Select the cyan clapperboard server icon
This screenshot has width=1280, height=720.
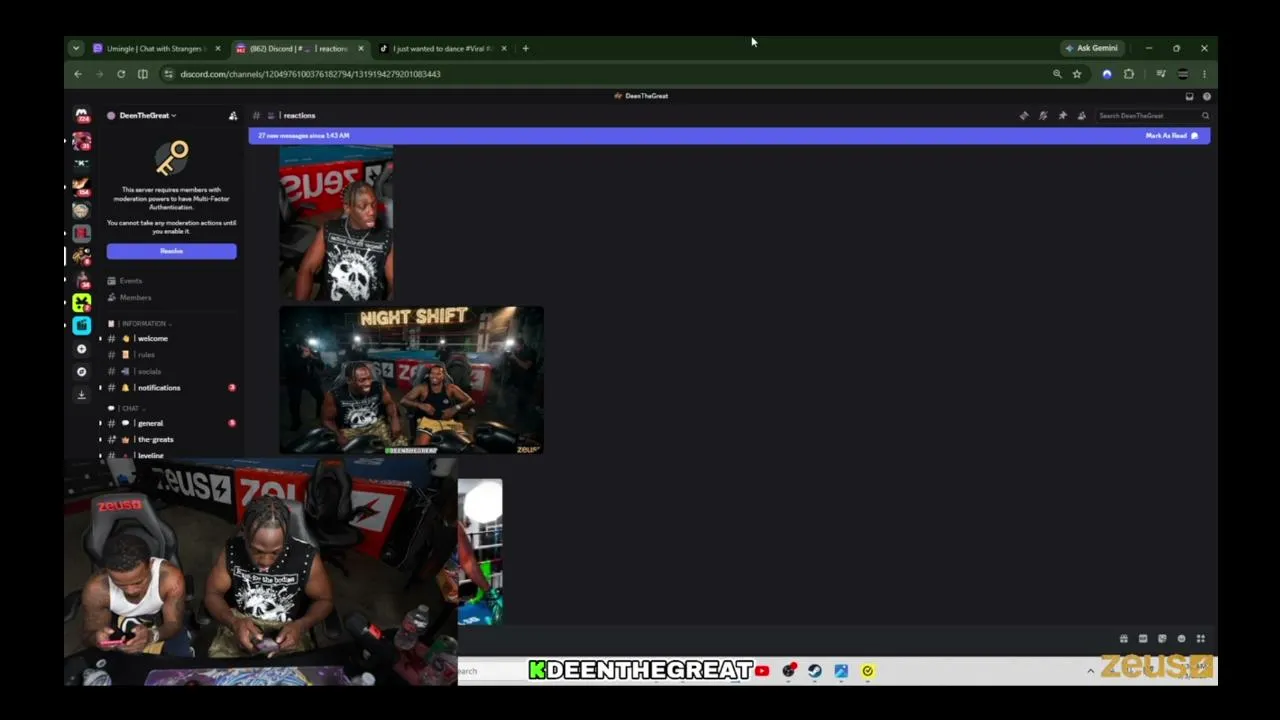pos(82,325)
